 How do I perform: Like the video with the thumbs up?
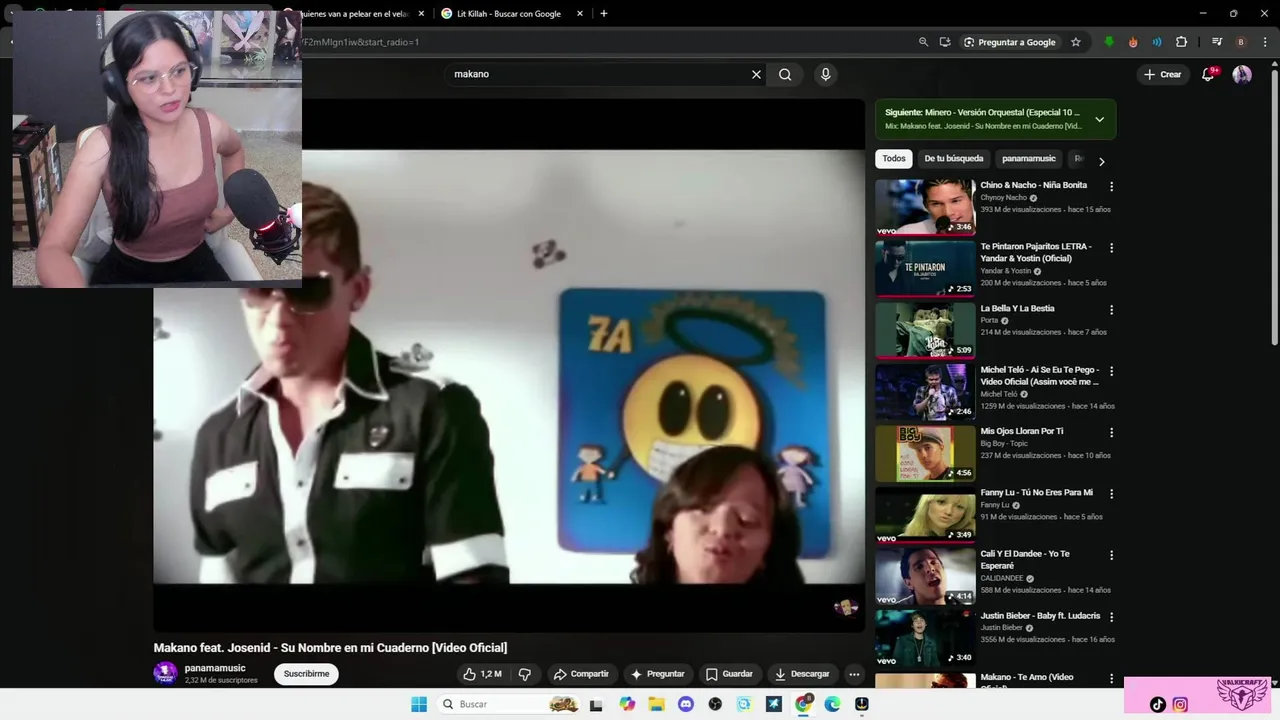(482, 674)
